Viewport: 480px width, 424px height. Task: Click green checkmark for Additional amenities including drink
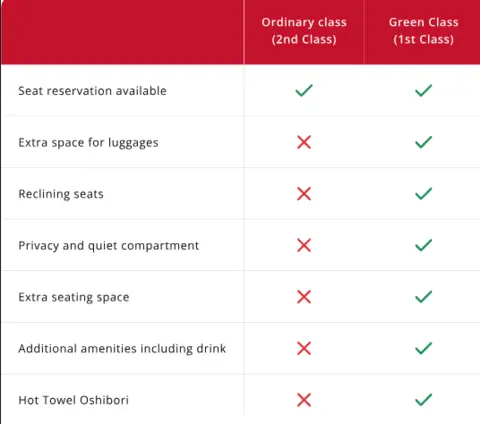point(423,348)
